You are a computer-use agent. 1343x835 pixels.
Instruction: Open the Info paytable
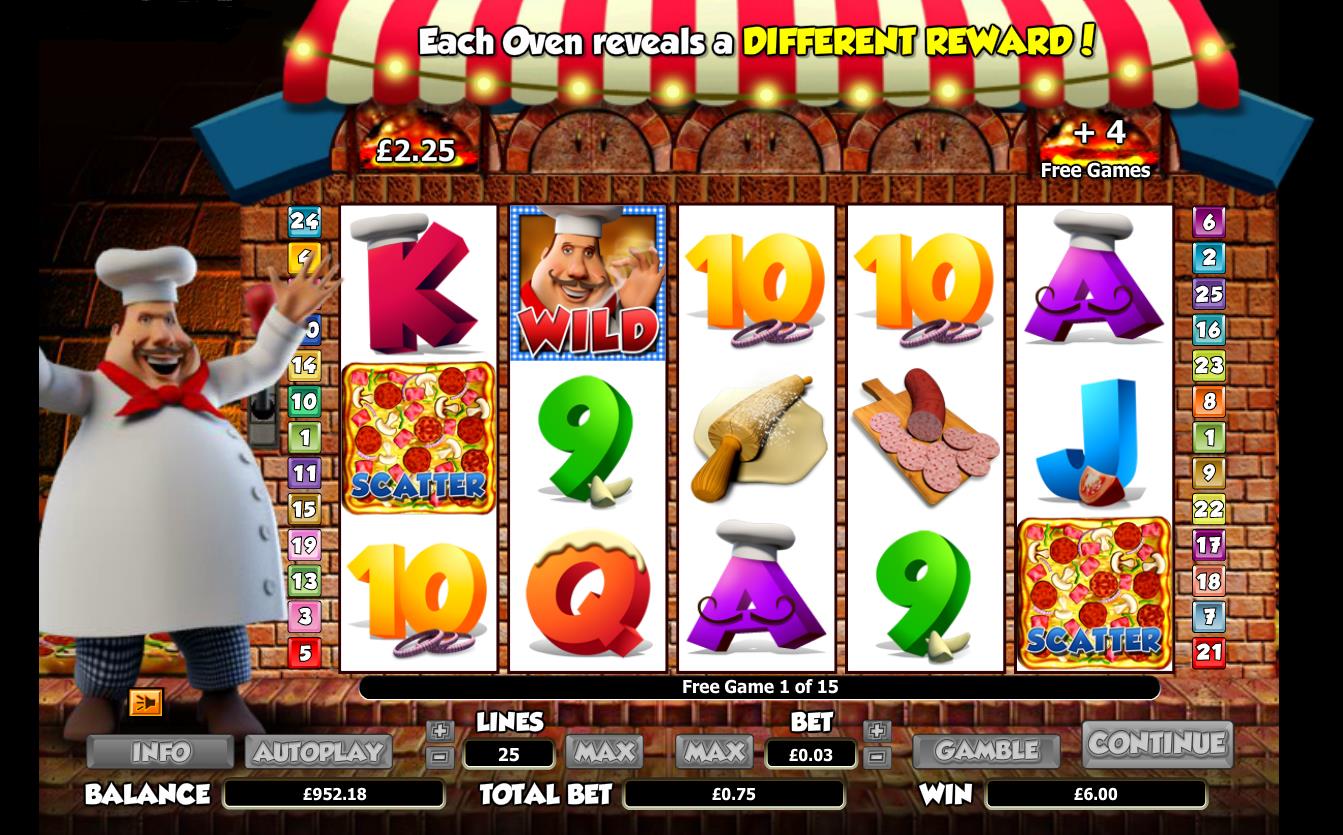pyautogui.click(x=160, y=751)
